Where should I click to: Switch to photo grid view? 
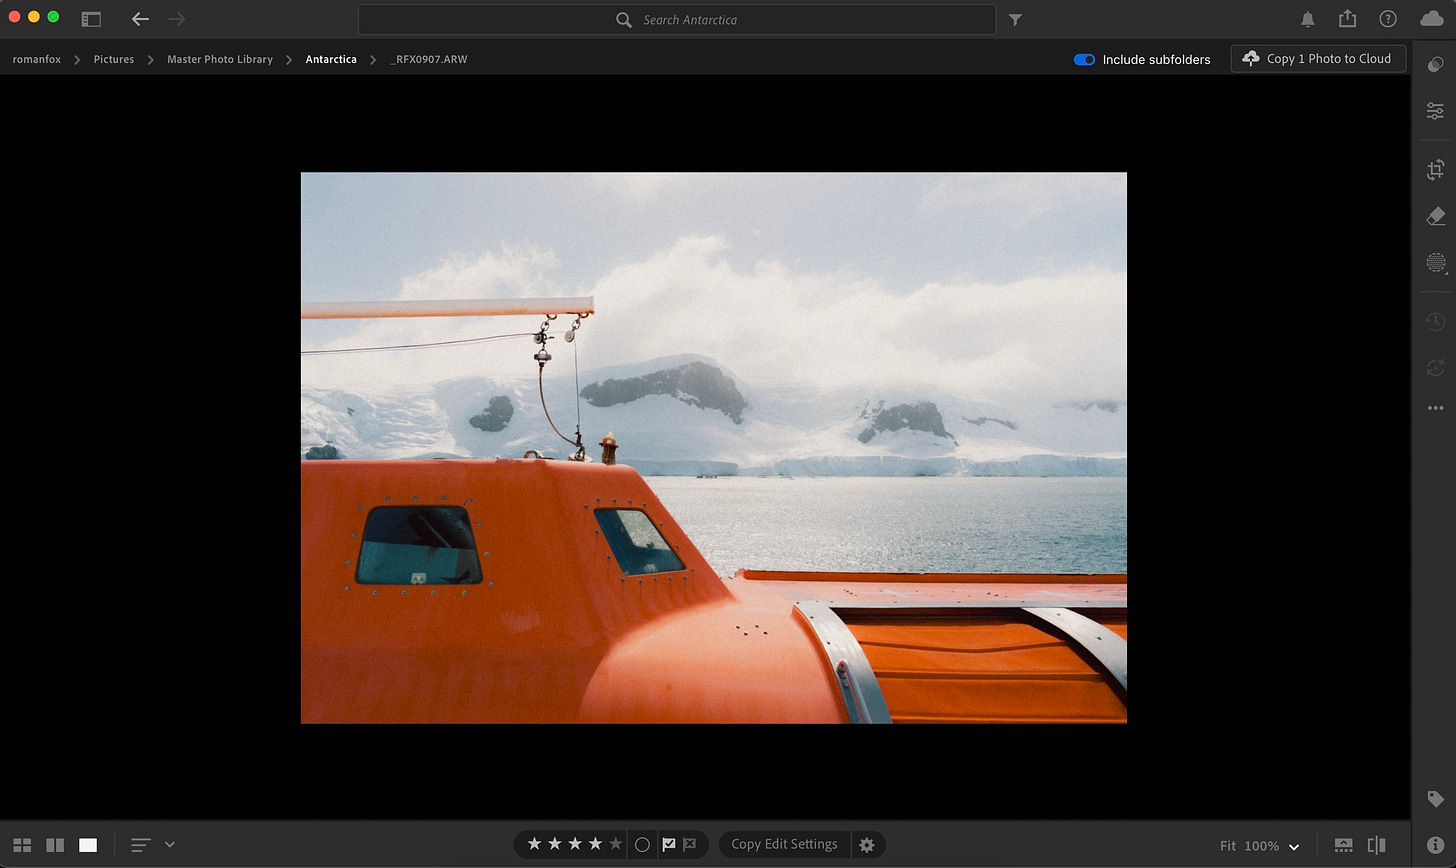22,845
